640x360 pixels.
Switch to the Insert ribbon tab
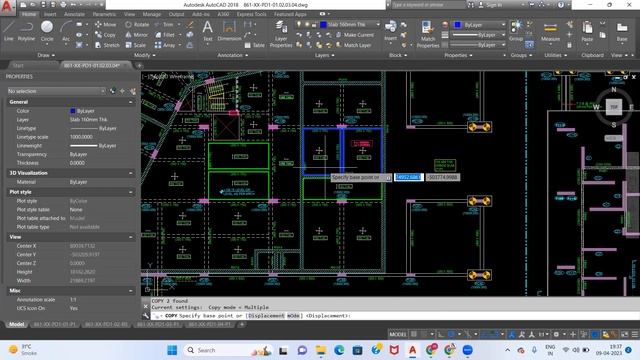[x=50, y=14]
